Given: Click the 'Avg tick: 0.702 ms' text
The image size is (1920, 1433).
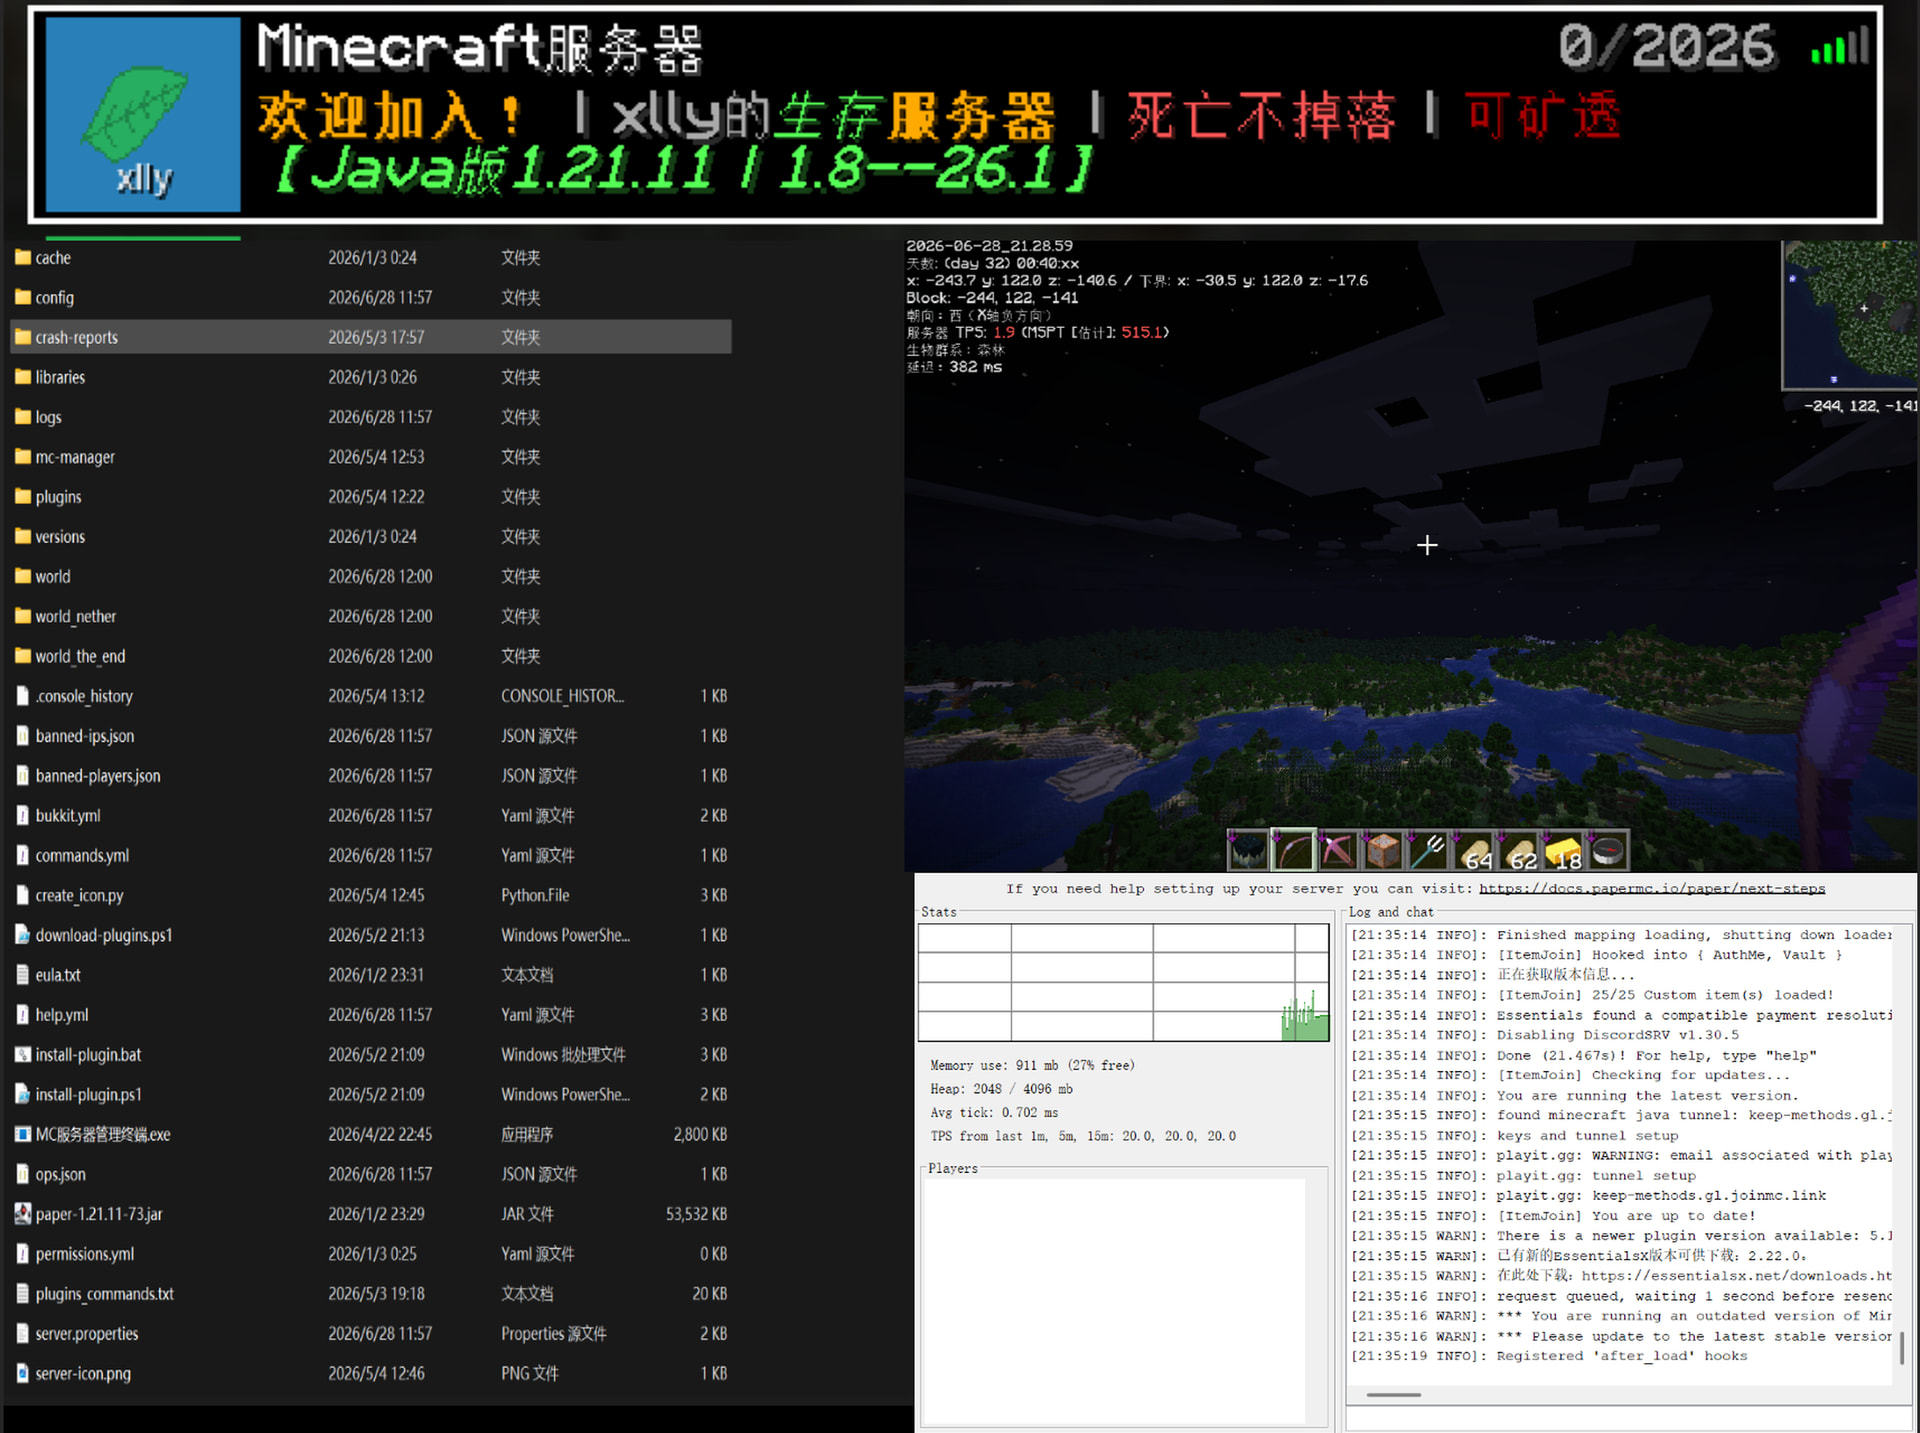Looking at the screenshot, I should 994,1113.
